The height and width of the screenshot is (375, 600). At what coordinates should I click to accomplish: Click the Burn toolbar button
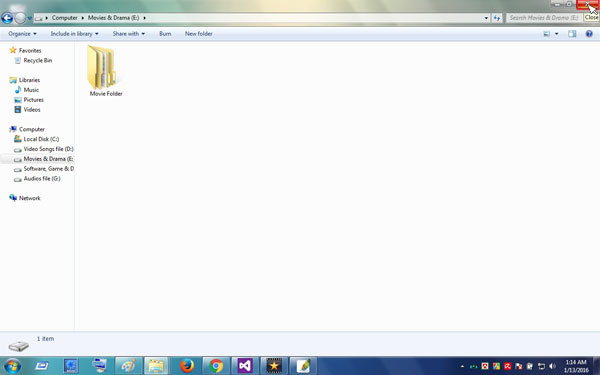click(x=165, y=34)
